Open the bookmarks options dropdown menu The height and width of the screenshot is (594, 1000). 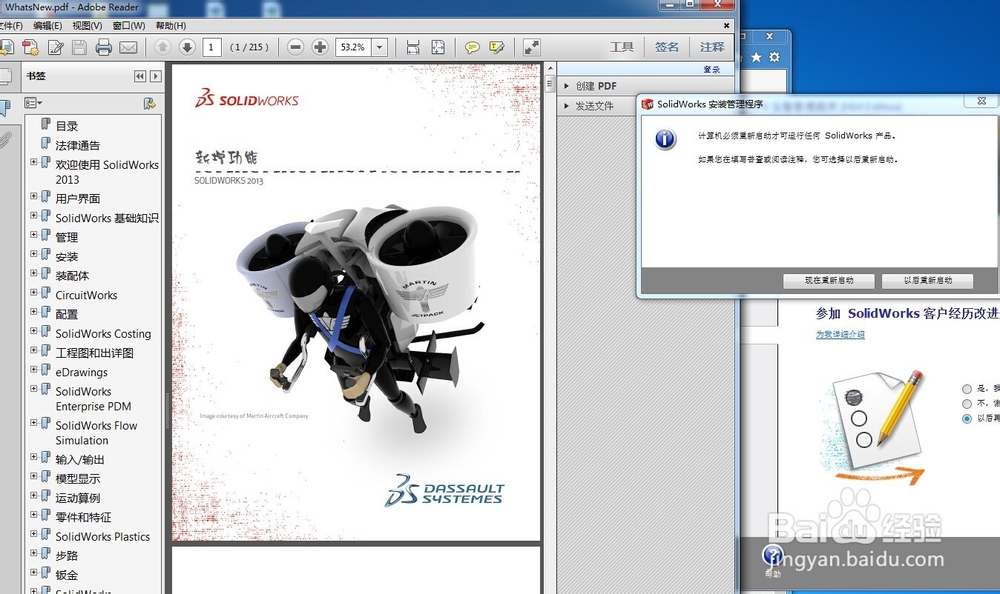pyautogui.click(x=33, y=103)
